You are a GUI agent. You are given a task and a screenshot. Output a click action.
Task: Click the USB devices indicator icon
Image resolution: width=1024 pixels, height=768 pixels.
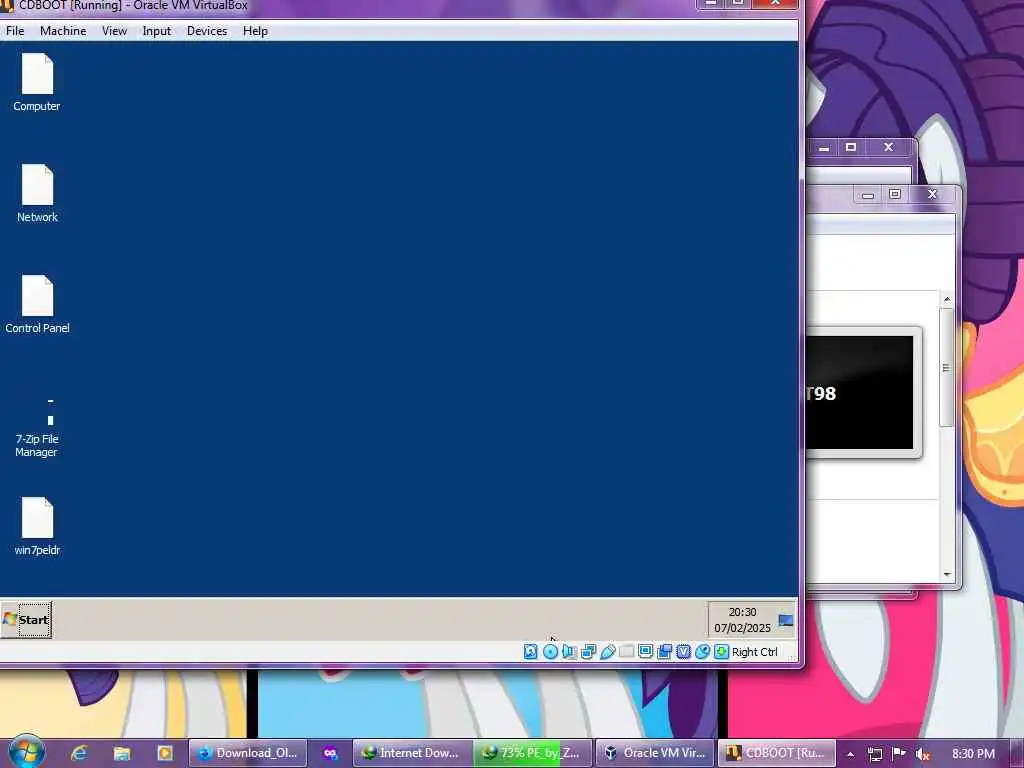607,652
